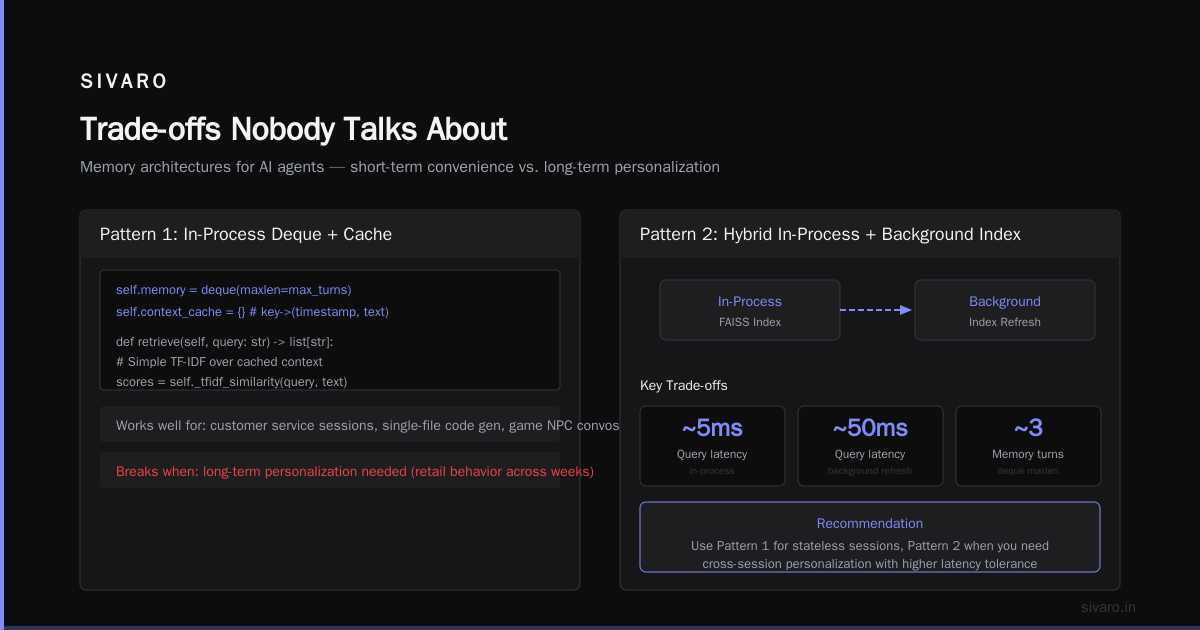Screen dimensions: 1200x630
Task: Click the Works well for note box
Action: pyautogui.click(x=330, y=425)
